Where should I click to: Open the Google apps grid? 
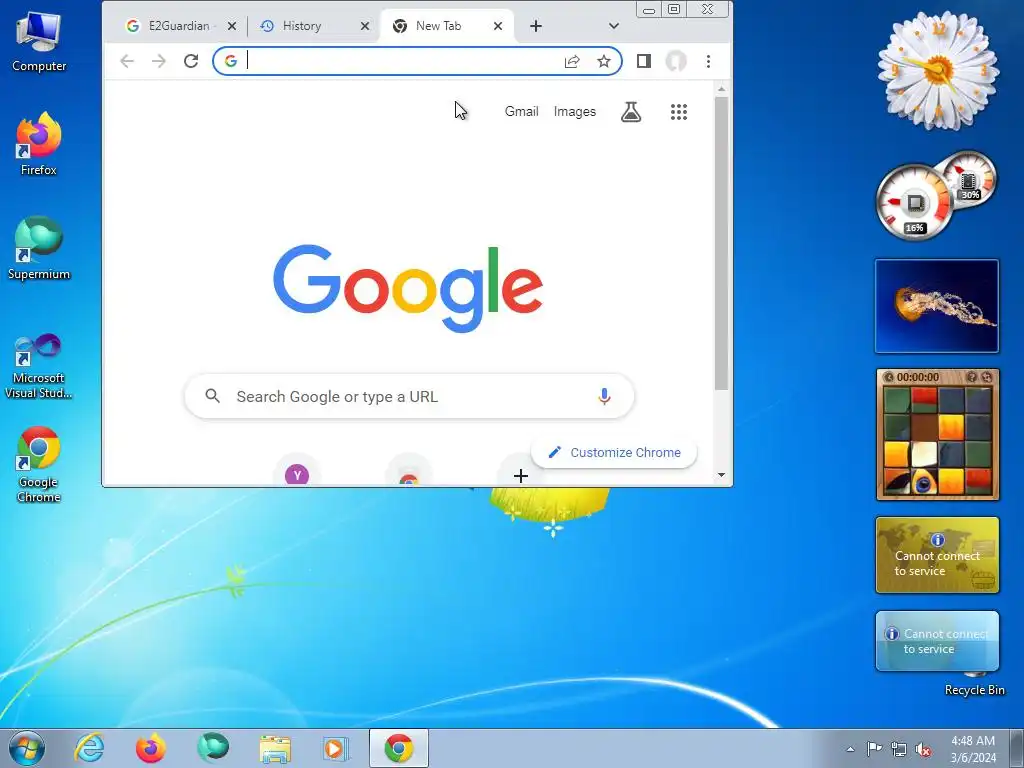pyautogui.click(x=679, y=112)
